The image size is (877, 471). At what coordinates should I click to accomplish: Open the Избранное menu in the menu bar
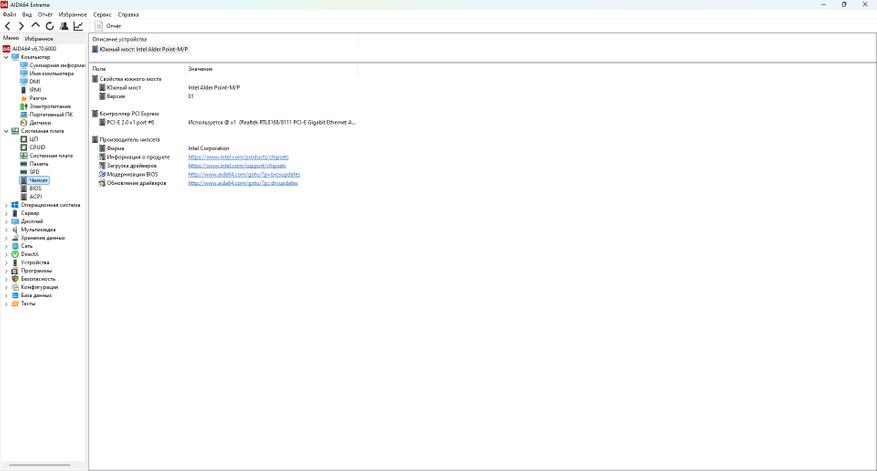73,15
